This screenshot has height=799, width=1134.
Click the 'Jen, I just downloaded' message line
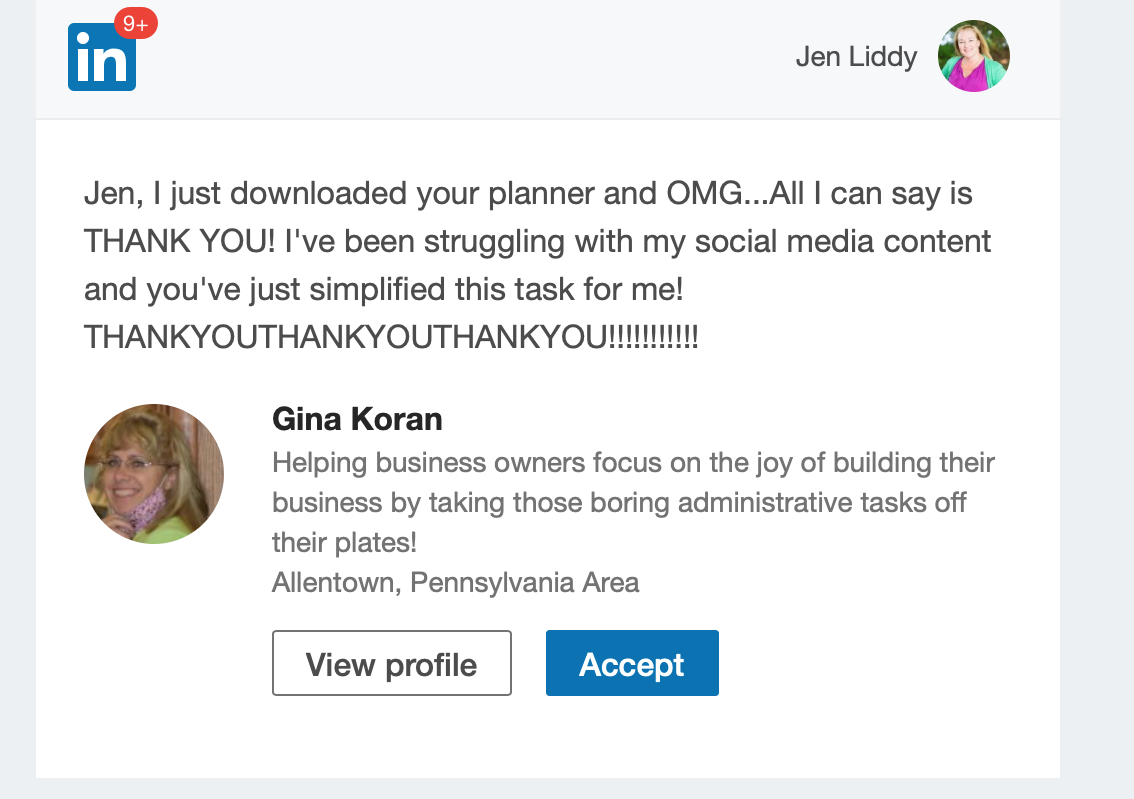point(527,193)
